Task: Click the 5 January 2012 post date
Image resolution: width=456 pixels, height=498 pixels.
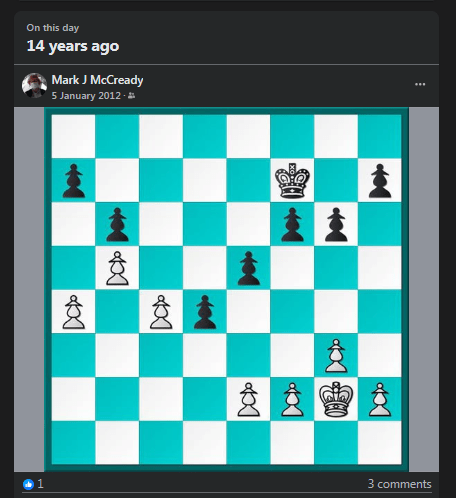Action: tap(86, 96)
